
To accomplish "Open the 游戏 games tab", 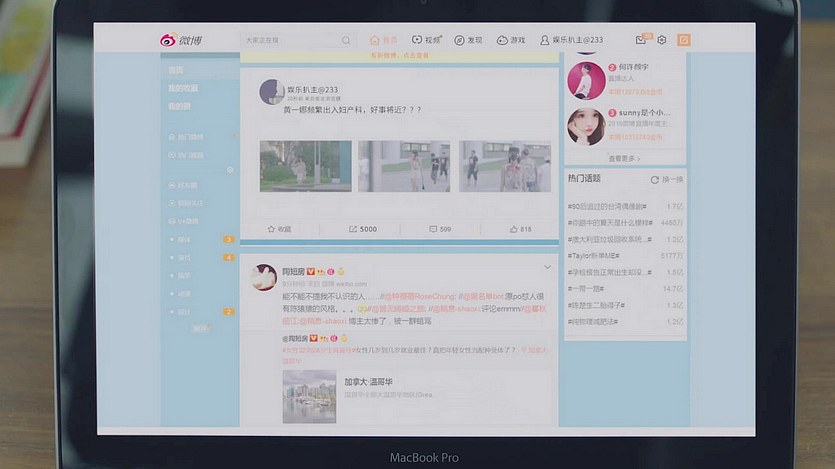I will point(511,40).
